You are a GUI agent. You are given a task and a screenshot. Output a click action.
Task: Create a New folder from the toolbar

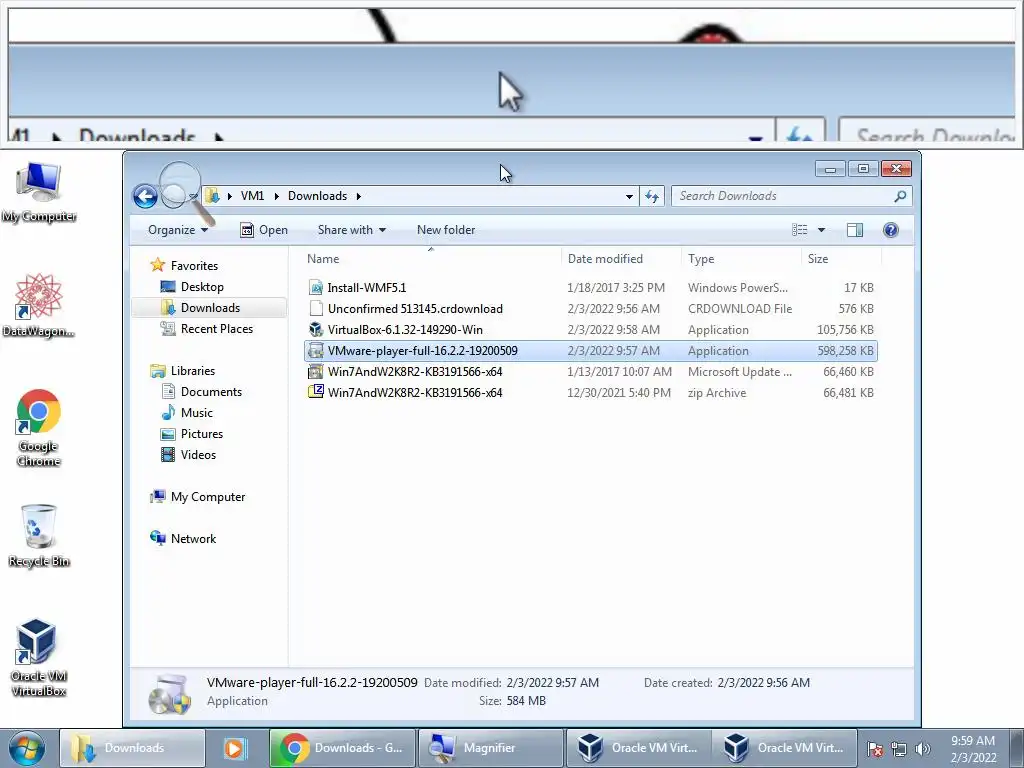click(x=446, y=230)
